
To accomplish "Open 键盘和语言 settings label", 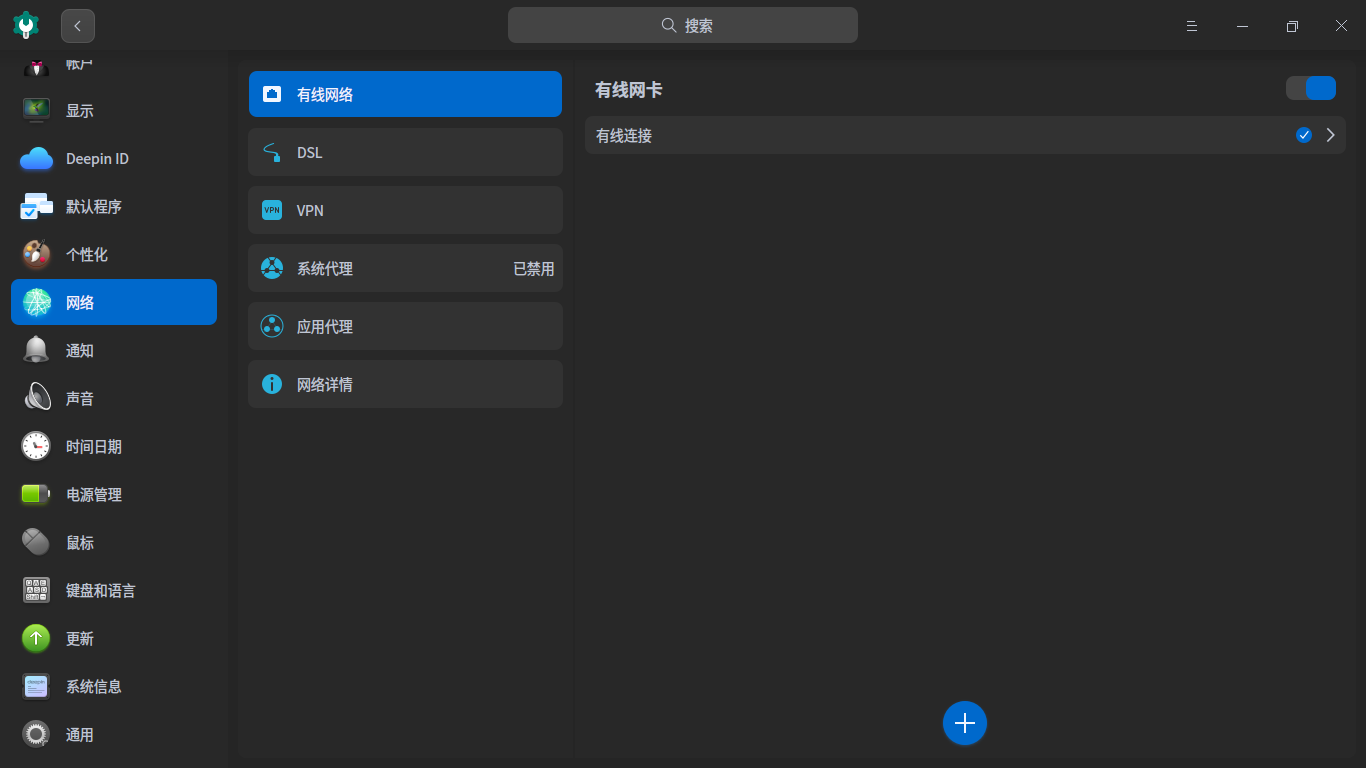I will click(x=101, y=591).
